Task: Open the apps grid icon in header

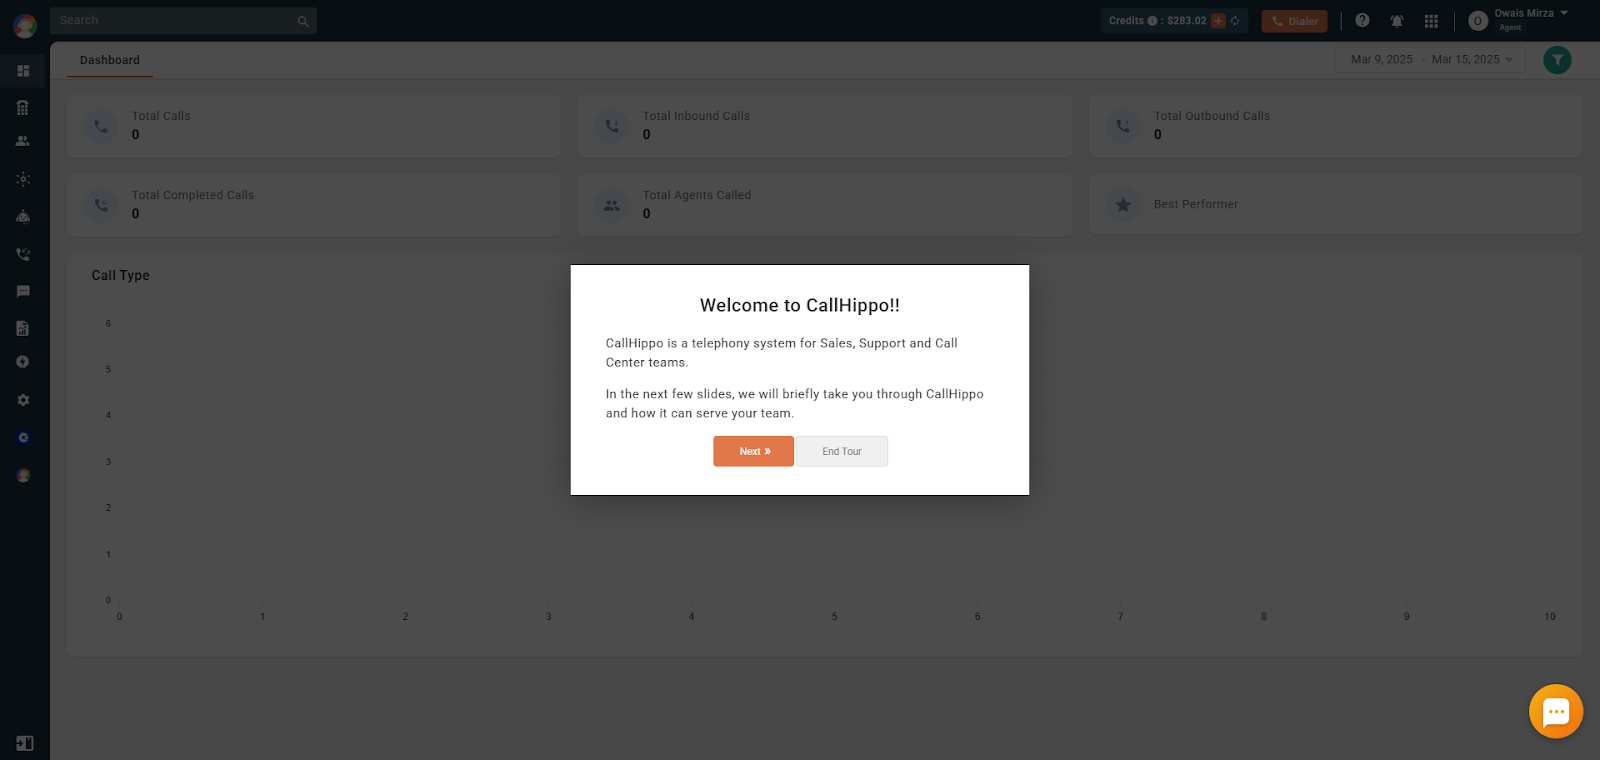Action: 1431,21
